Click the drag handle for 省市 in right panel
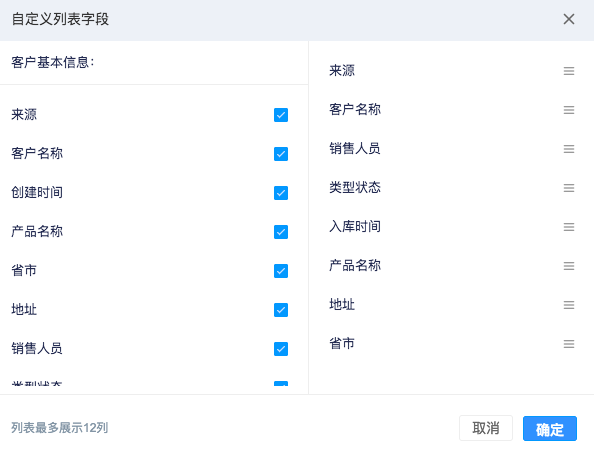This screenshot has height=453, width=594. [x=569, y=344]
